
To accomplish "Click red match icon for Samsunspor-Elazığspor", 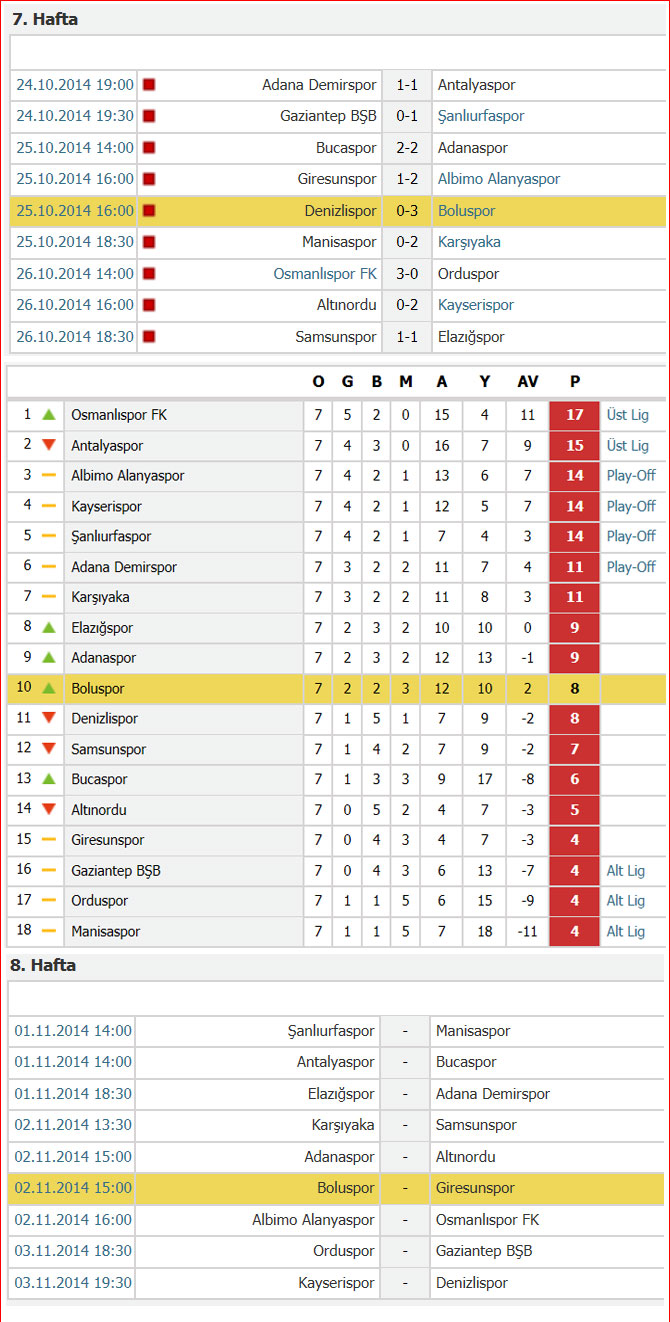I will point(149,337).
